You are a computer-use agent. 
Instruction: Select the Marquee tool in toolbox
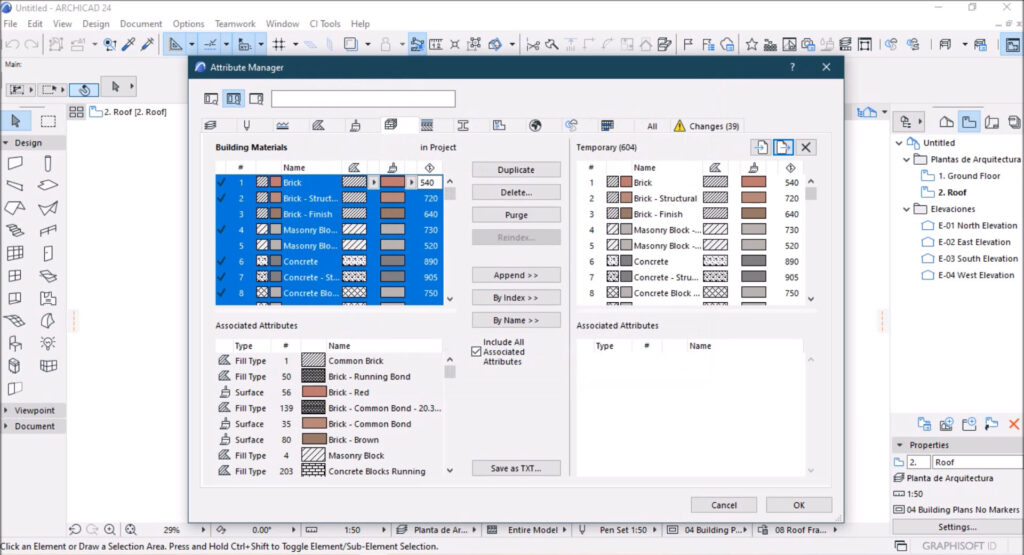(48, 121)
